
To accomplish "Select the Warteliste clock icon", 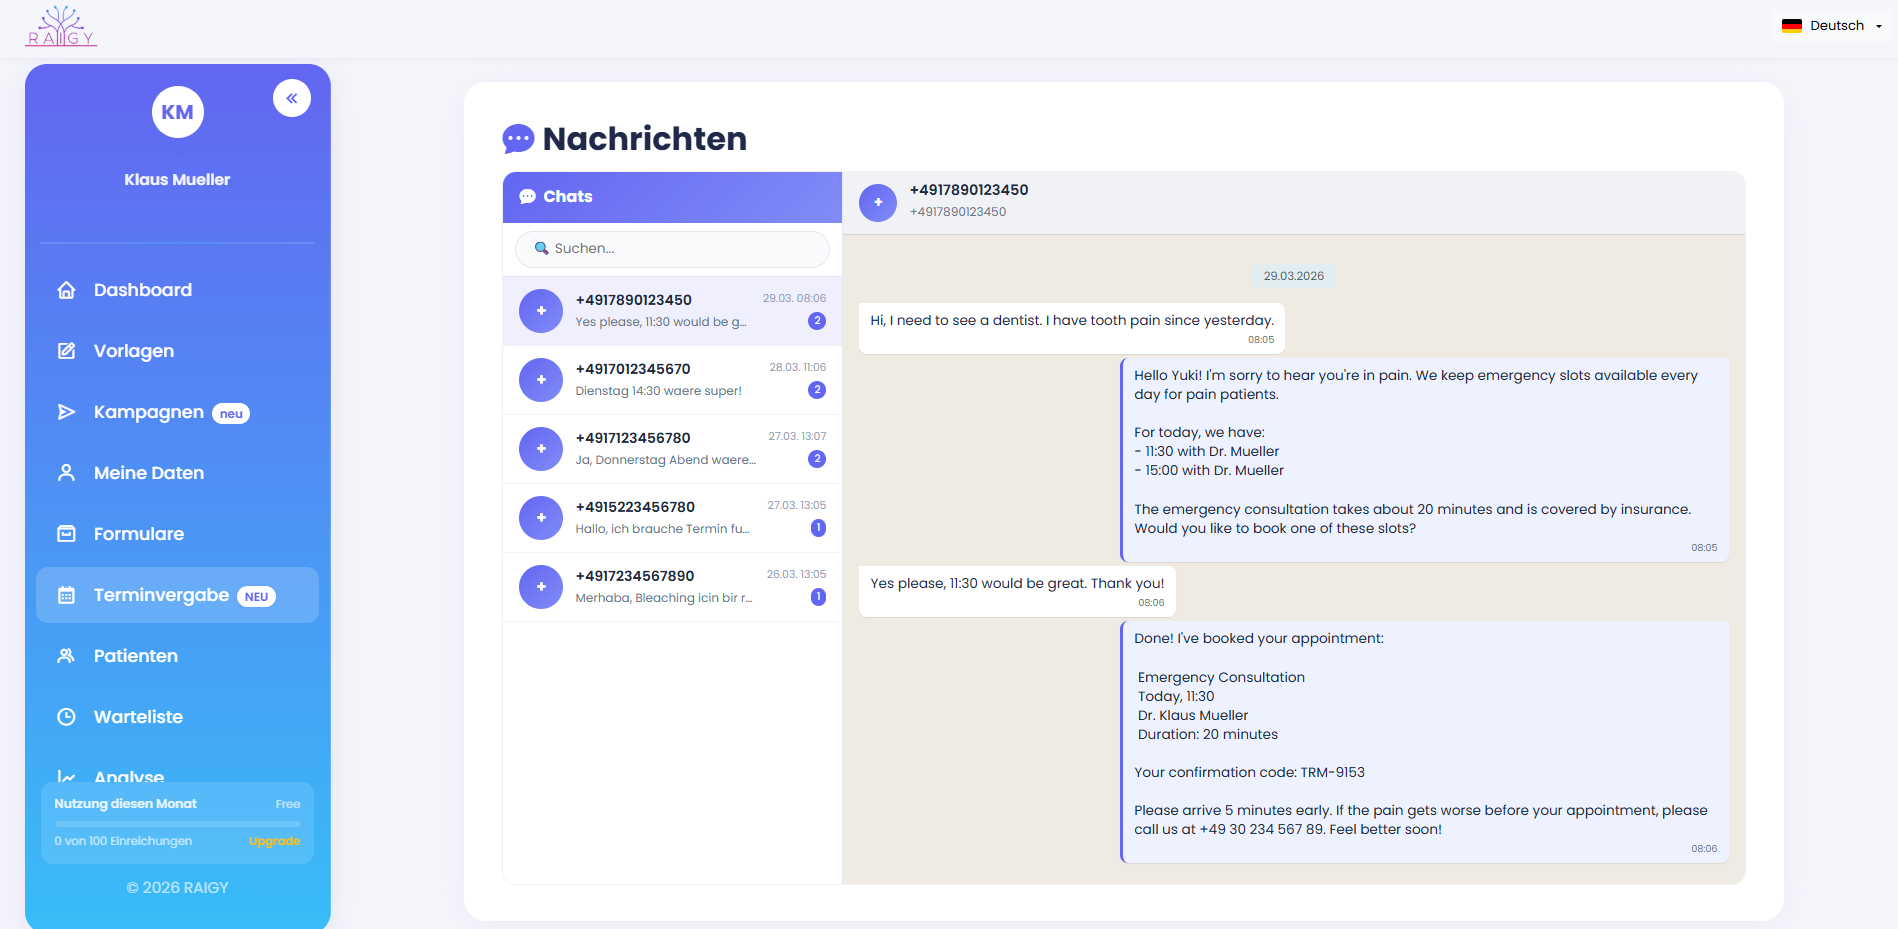I will [x=66, y=716].
